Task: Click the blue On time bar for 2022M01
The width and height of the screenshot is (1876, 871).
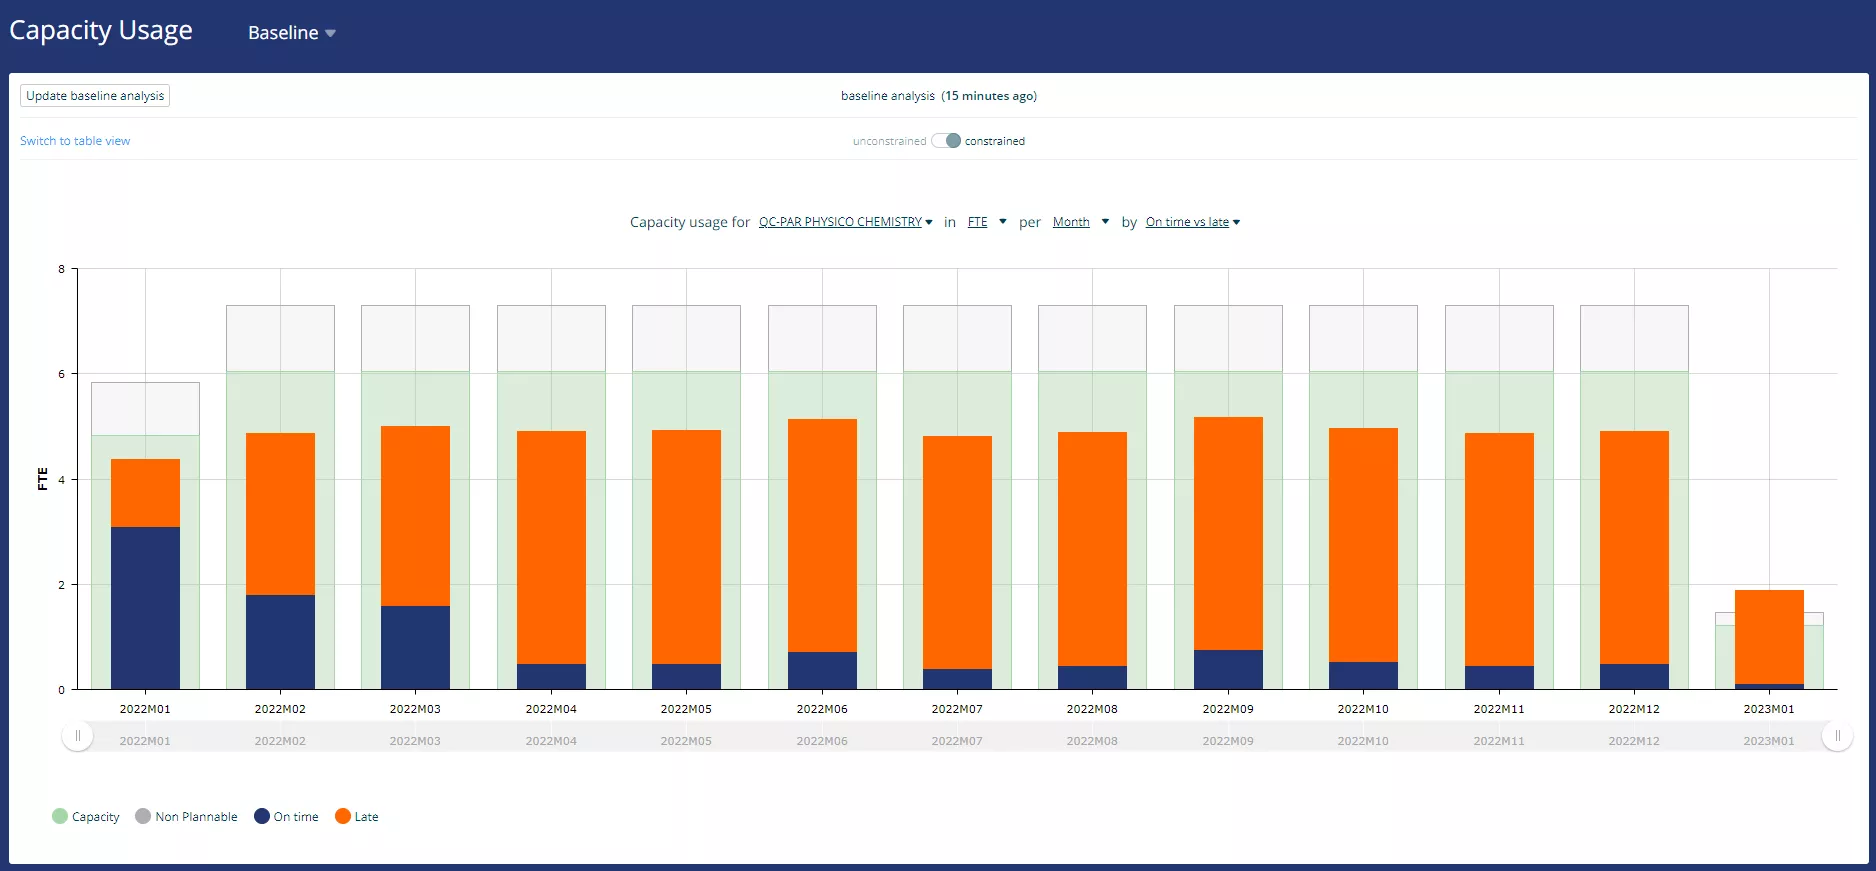Action: pos(145,608)
